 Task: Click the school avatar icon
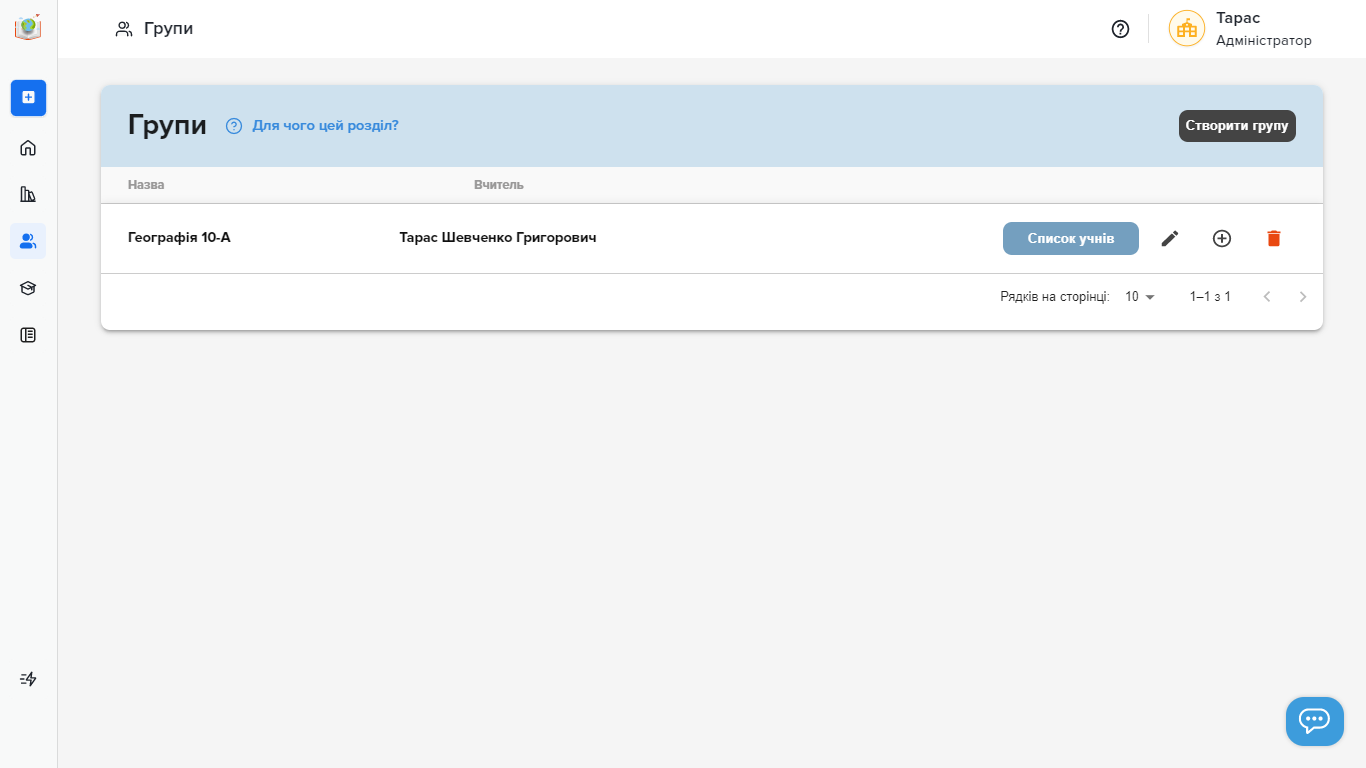(1187, 29)
